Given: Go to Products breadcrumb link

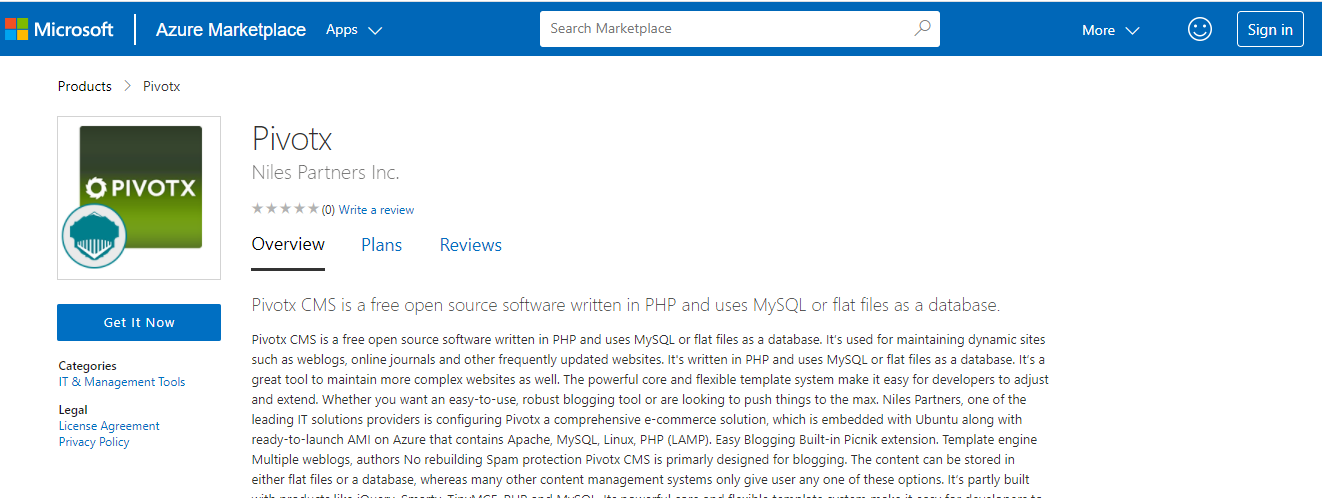Looking at the screenshot, I should (x=85, y=86).
